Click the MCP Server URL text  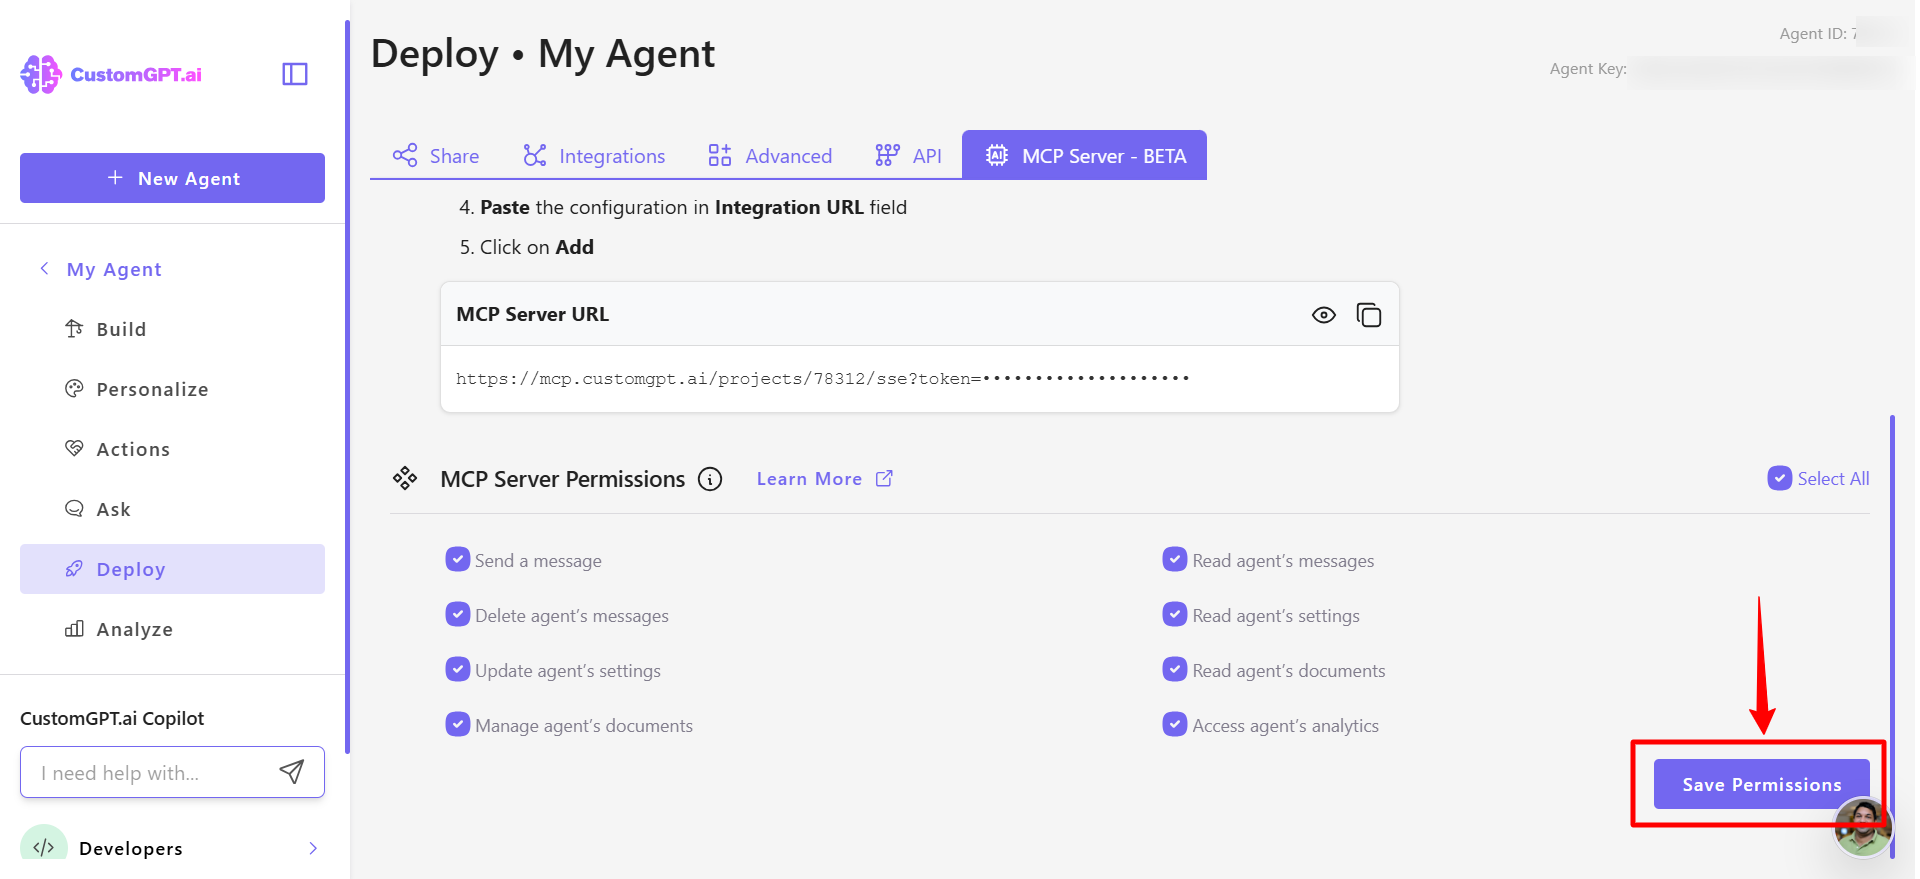click(822, 378)
